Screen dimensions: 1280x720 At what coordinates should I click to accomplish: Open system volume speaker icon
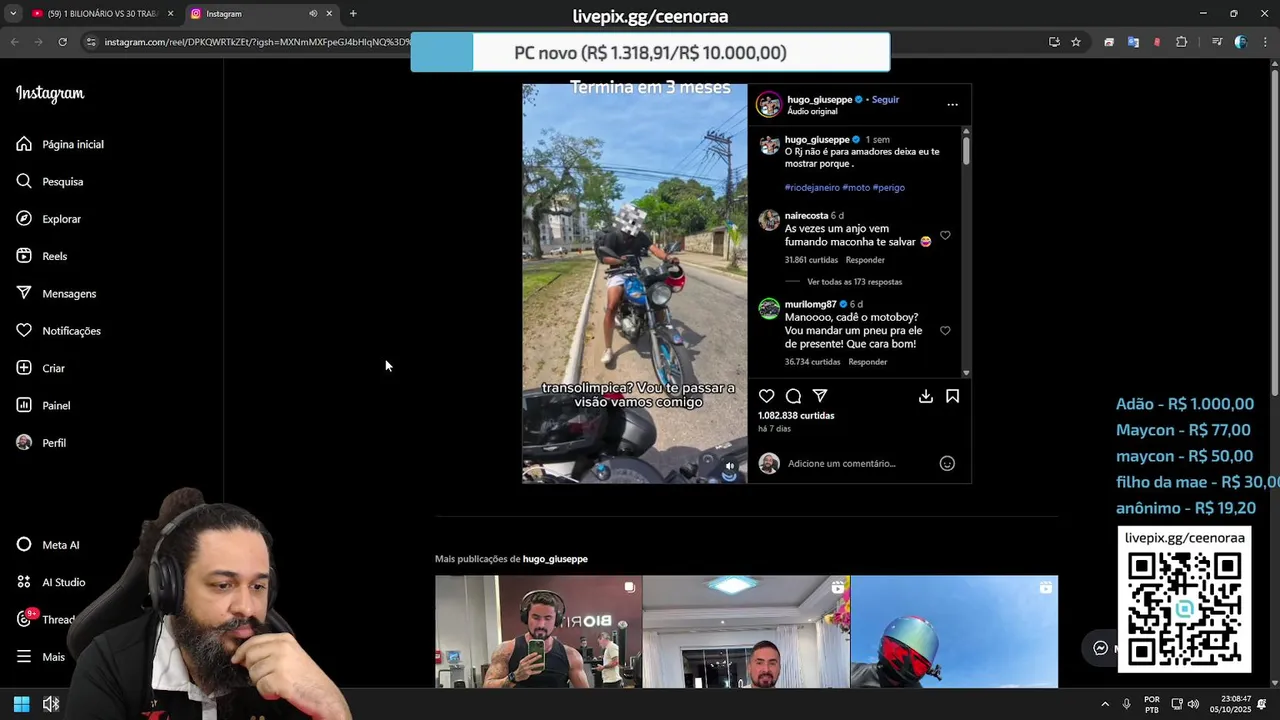click(1193, 705)
